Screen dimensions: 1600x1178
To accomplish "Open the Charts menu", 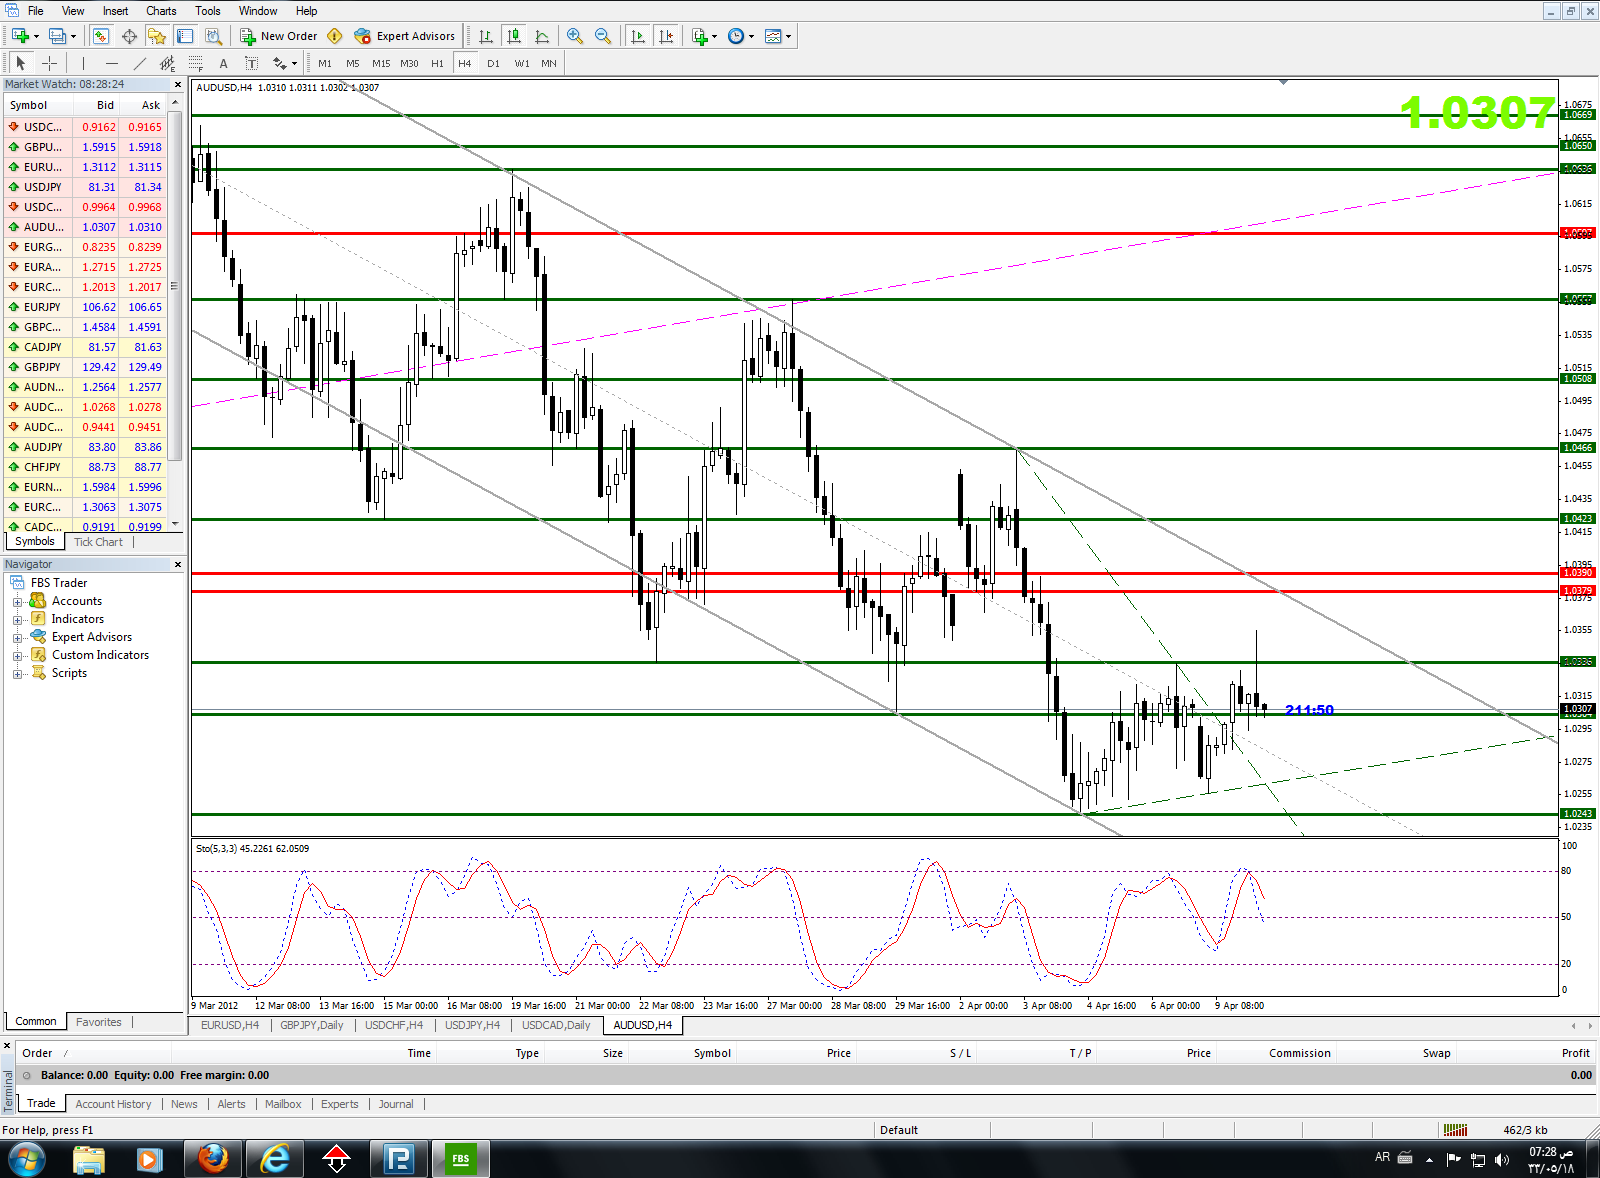I will click(x=161, y=11).
